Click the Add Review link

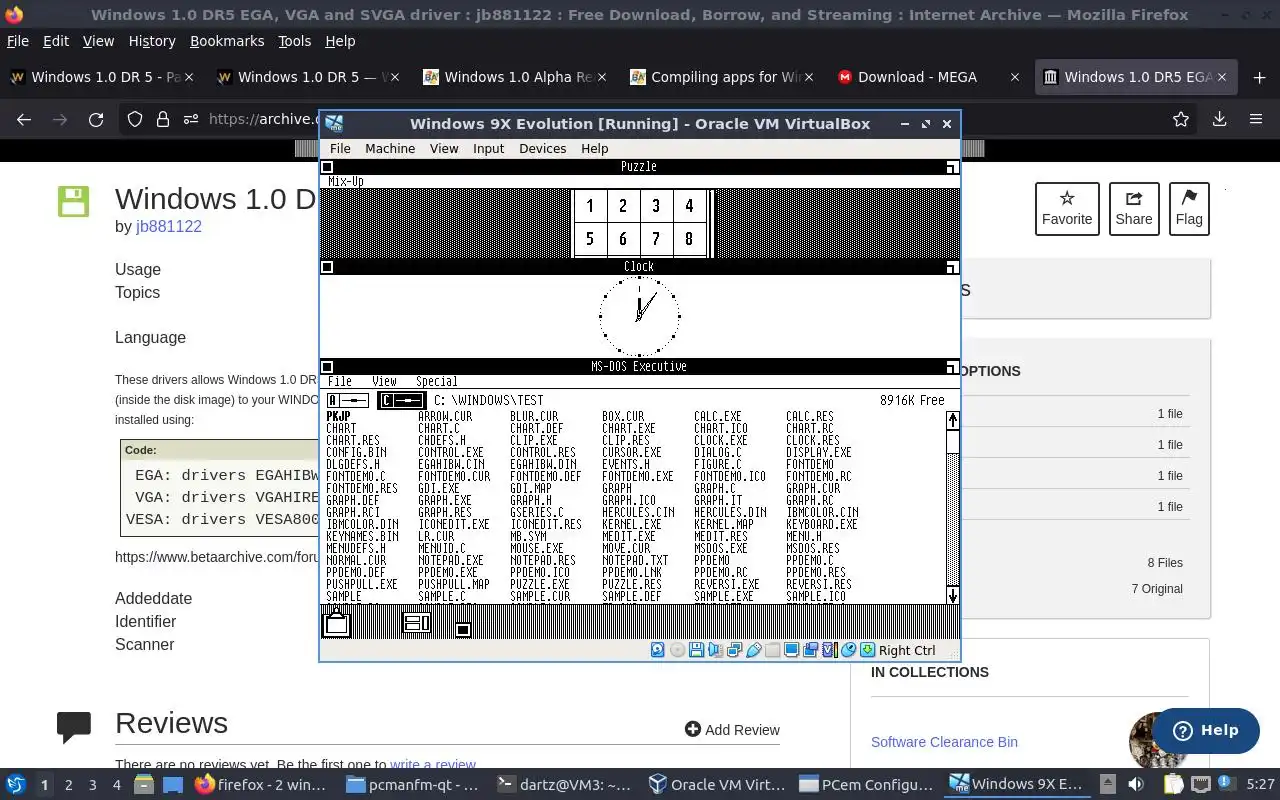(x=732, y=730)
